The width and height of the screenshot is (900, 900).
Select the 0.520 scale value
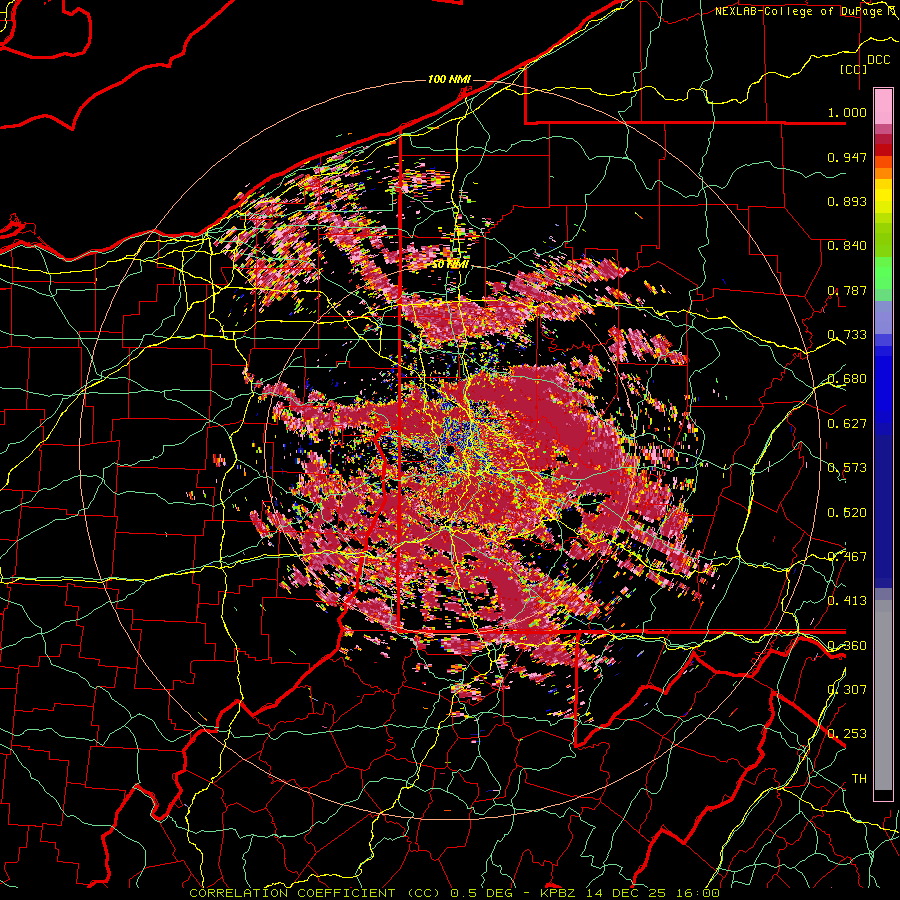[847, 513]
